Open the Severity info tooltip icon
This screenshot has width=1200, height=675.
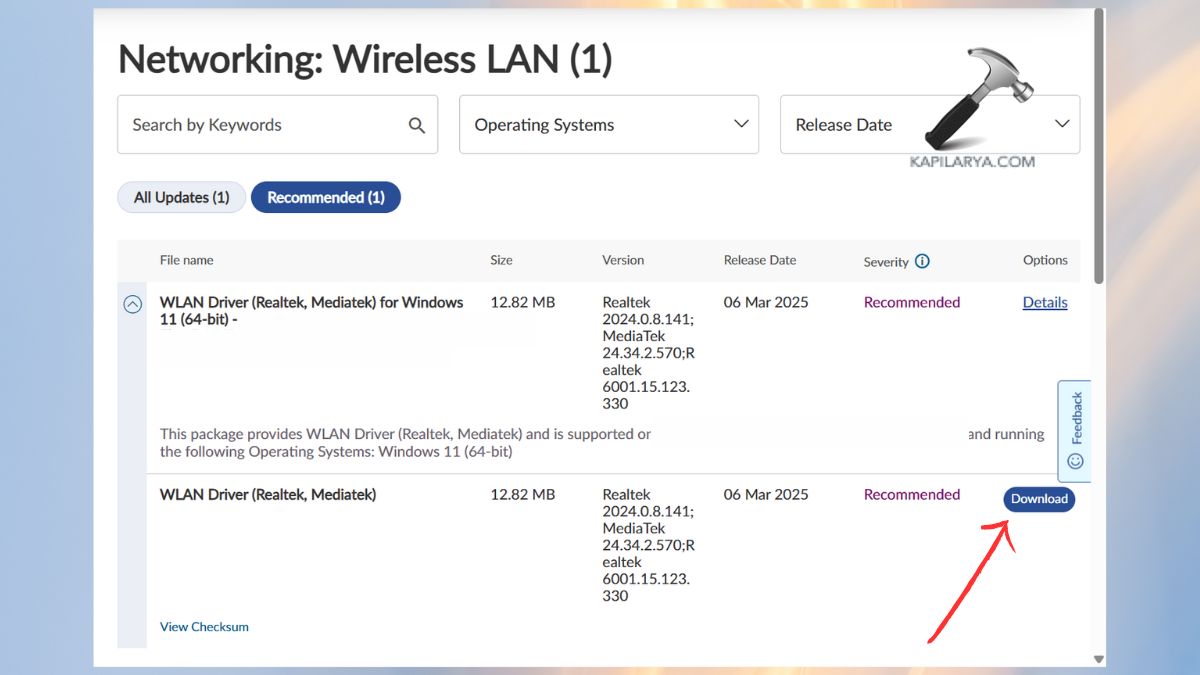(x=923, y=261)
